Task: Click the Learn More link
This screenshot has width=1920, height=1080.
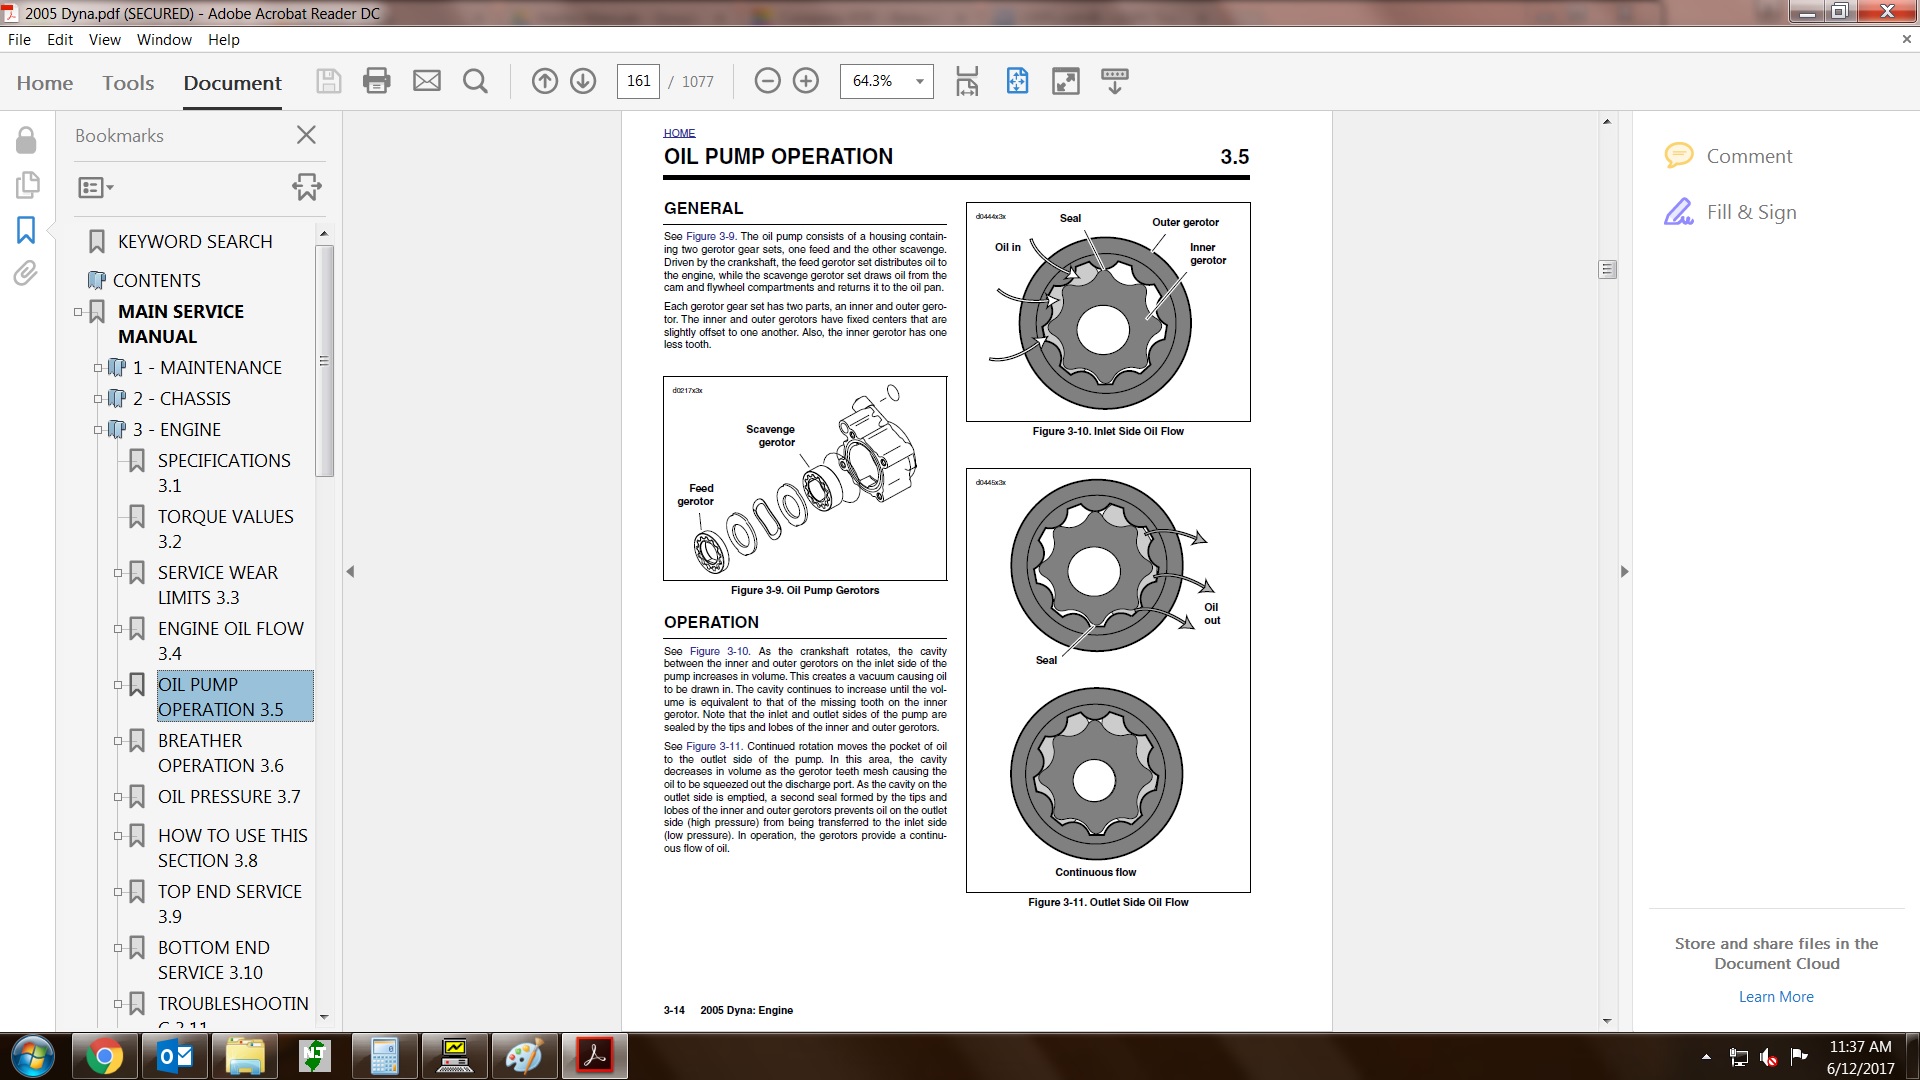Action: coord(1775,997)
